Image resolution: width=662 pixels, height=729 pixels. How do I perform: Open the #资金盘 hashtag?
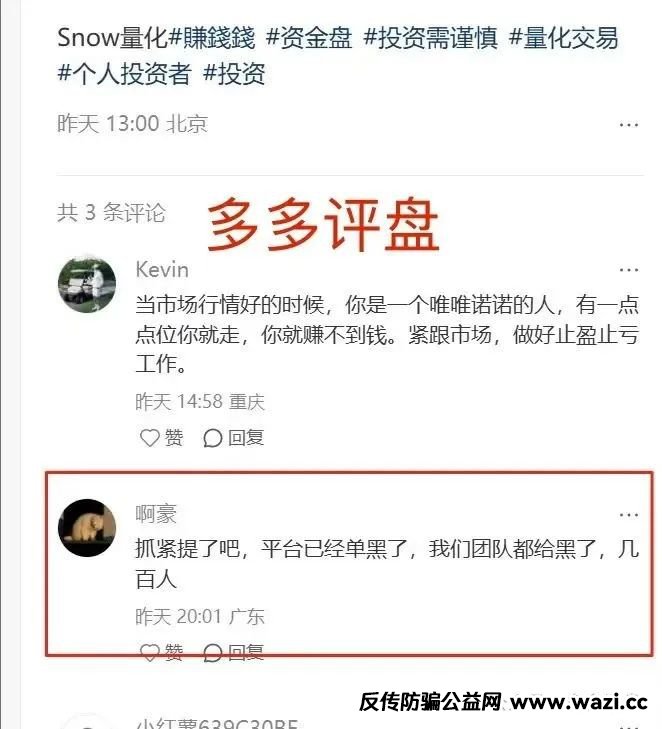click(309, 38)
